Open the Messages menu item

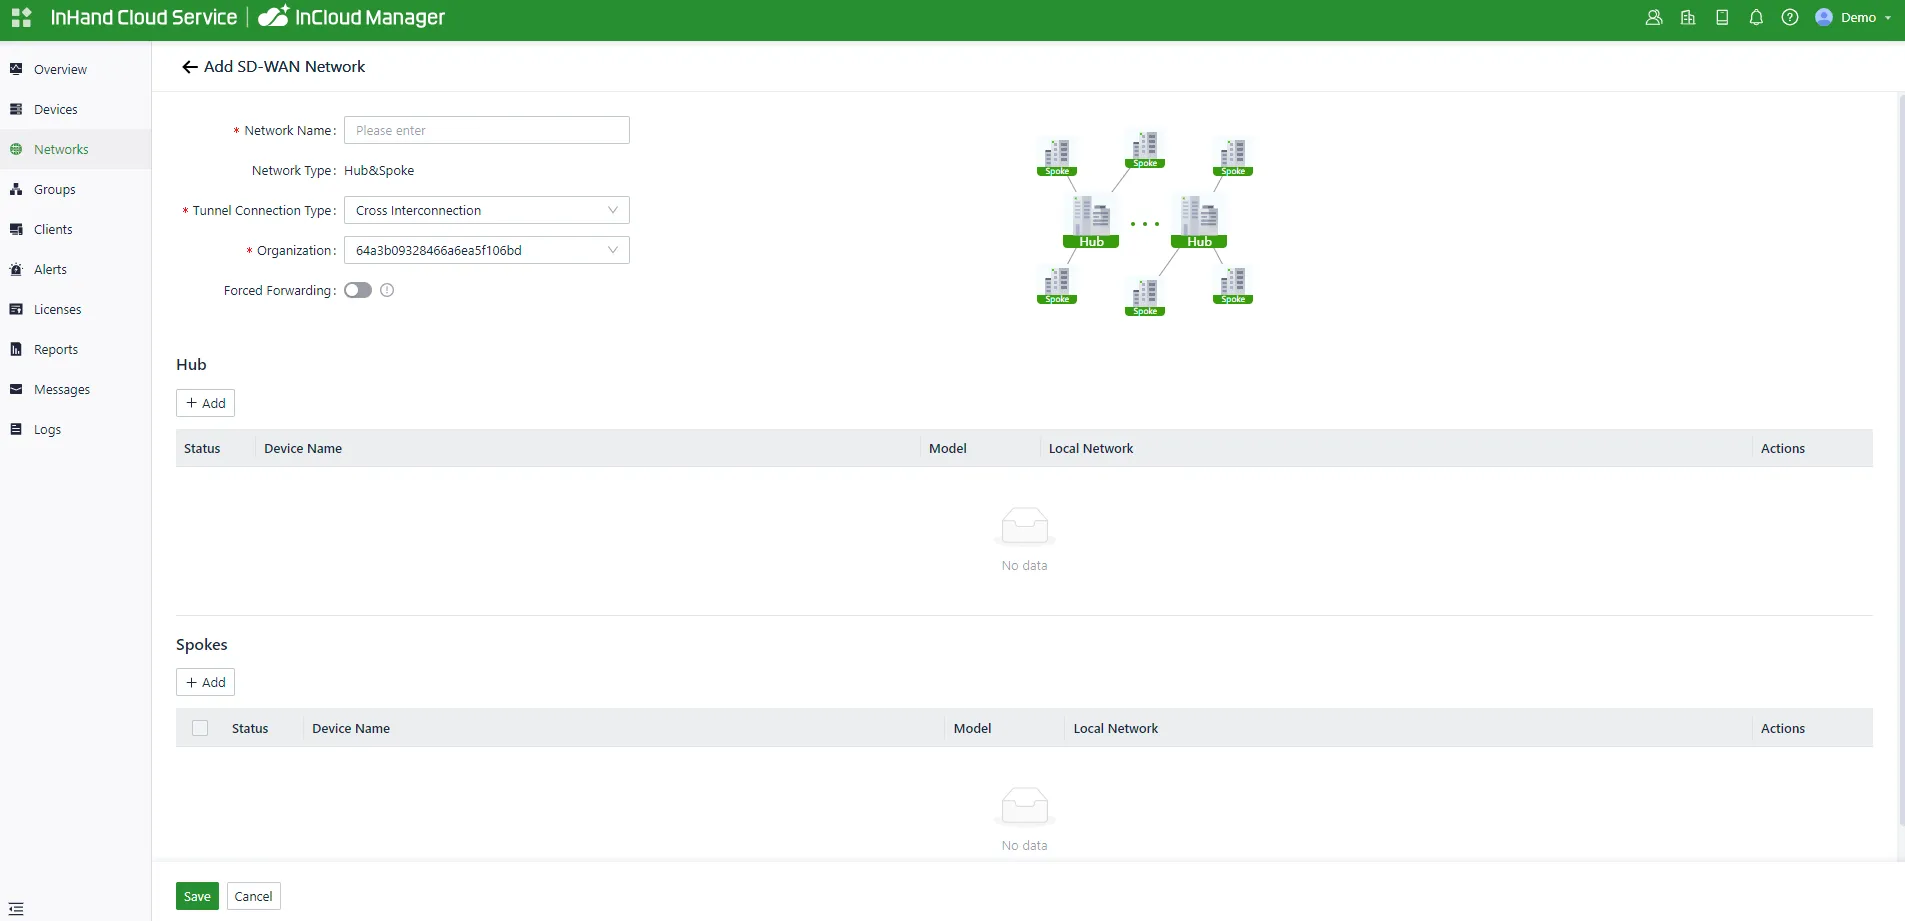(x=75, y=389)
